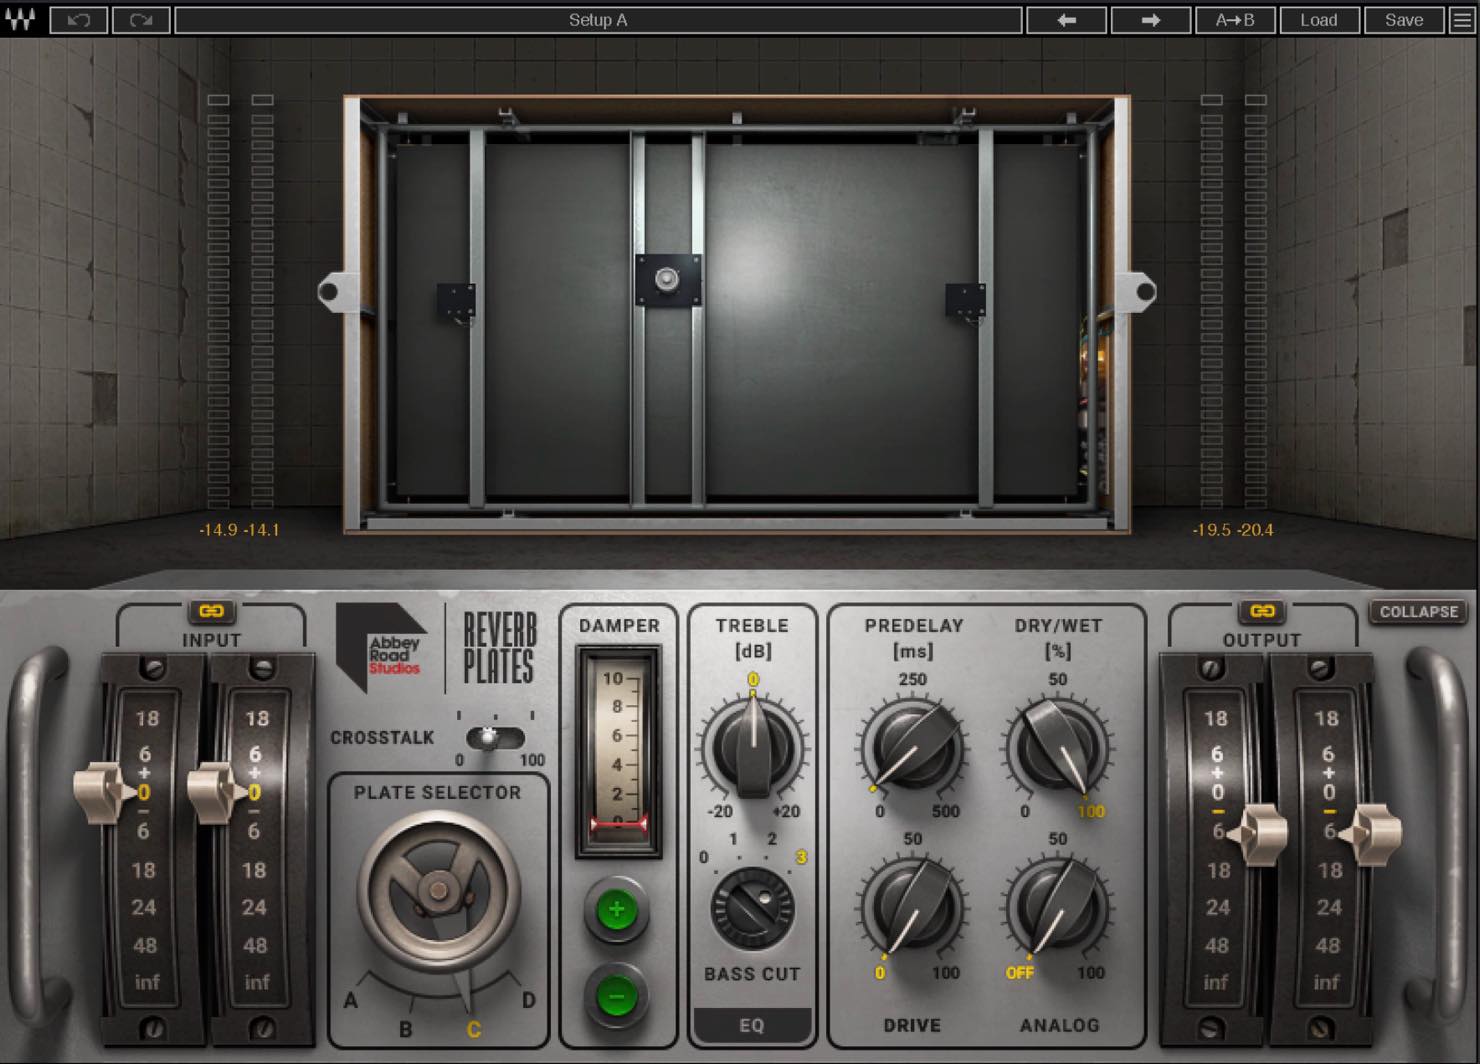Select plate D on Plate Selector
Image resolution: width=1480 pixels, height=1064 pixels.
click(x=528, y=1000)
